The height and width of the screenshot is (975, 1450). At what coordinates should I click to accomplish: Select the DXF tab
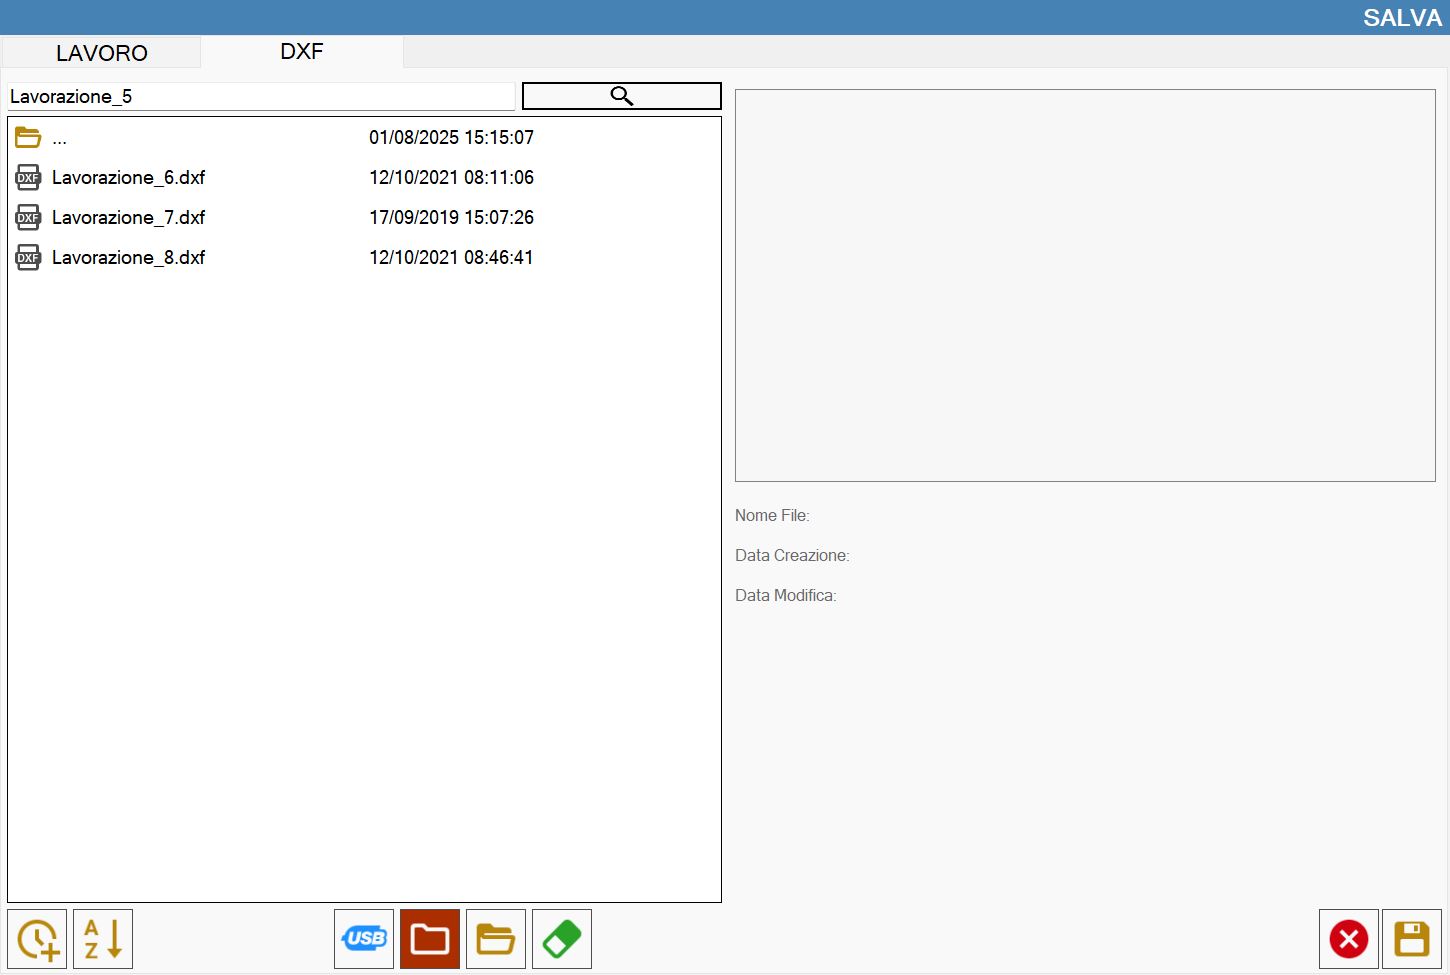click(302, 52)
